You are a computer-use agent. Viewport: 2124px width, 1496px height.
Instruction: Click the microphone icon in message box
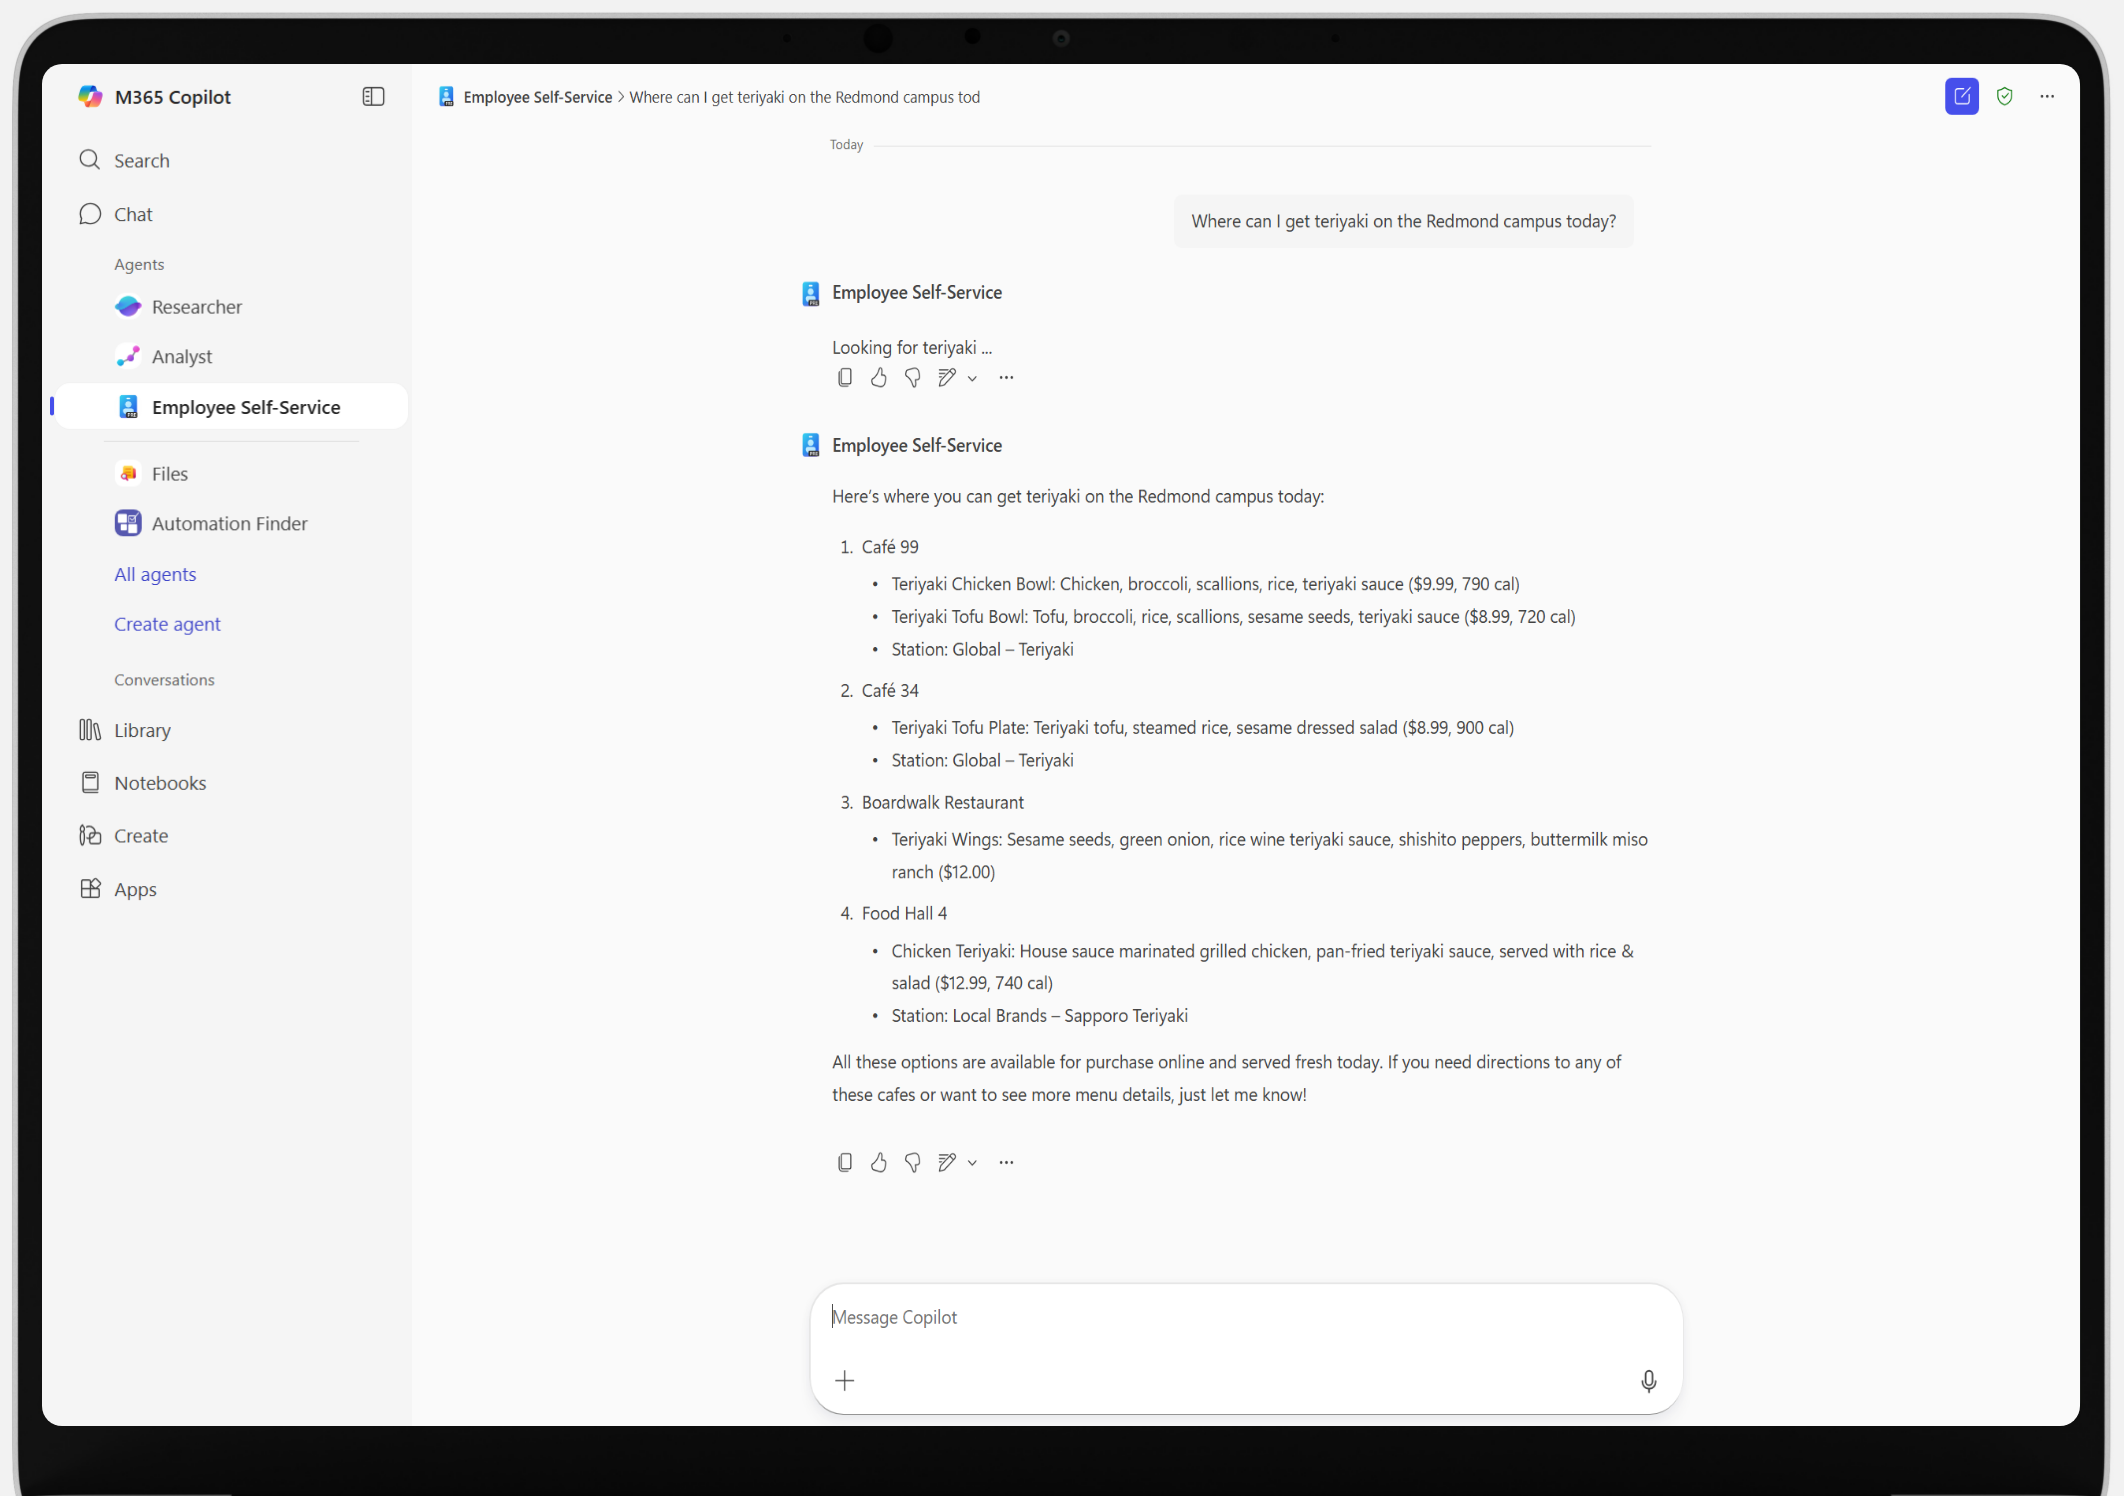pyautogui.click(x=1648, y=1381)
